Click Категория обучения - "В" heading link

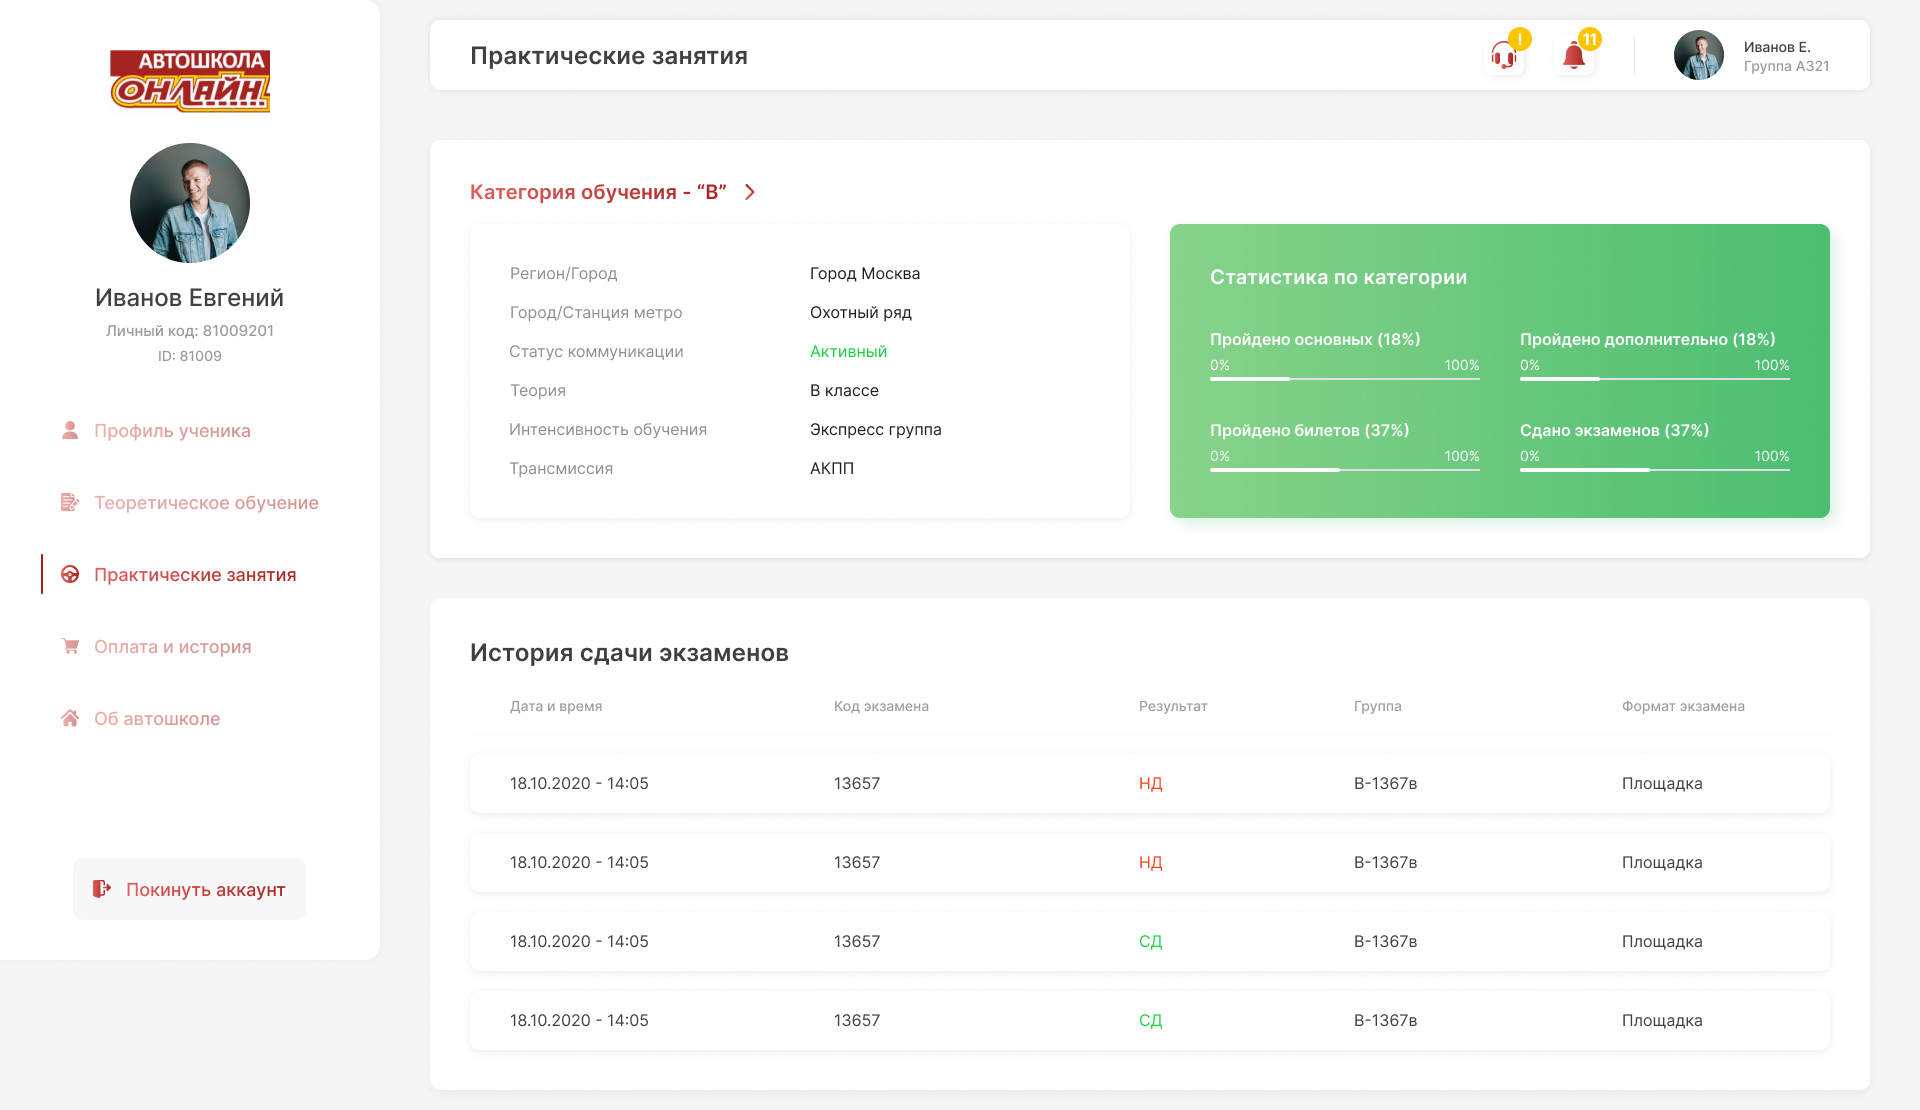(598, 192)
